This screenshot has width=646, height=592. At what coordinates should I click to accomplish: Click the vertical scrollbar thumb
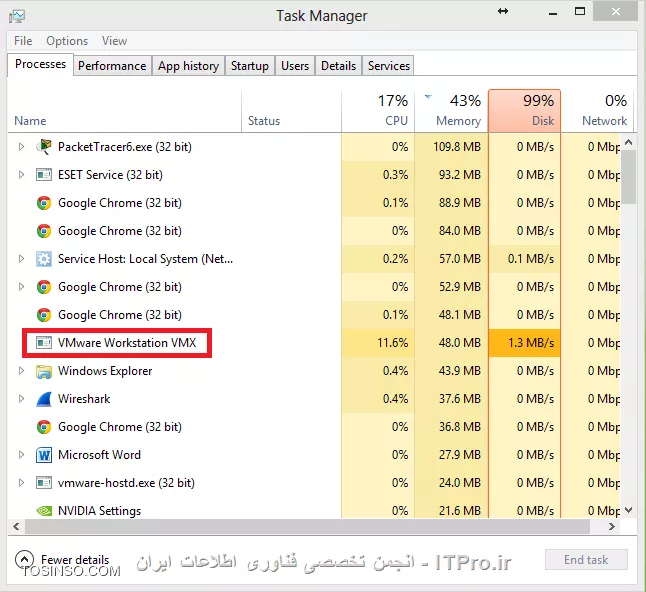(629, 177)
